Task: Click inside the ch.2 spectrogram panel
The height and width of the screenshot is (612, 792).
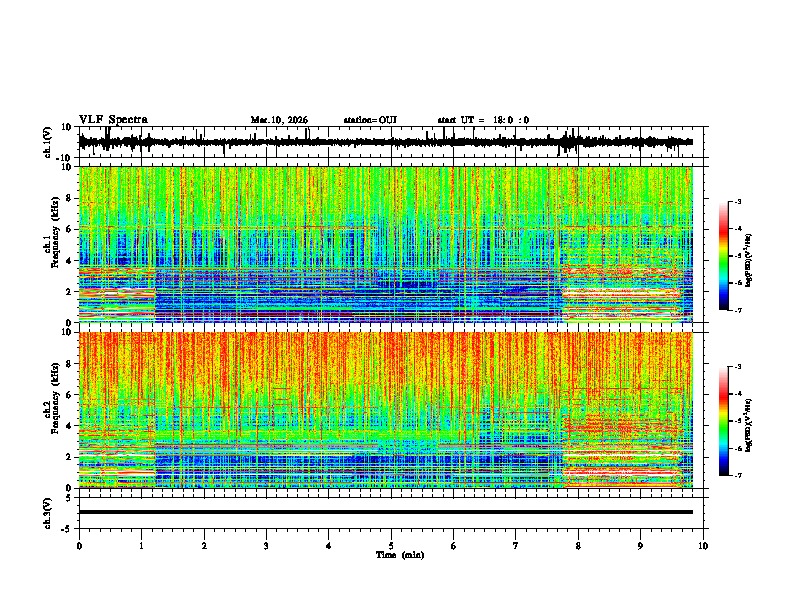Action: (x=386, y=410)
